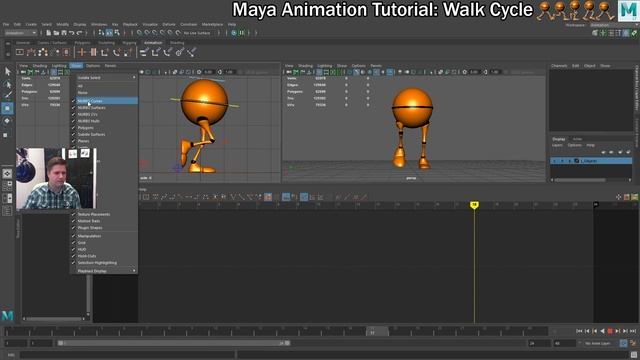Click the construction history icon on status line

click(234, 33)
